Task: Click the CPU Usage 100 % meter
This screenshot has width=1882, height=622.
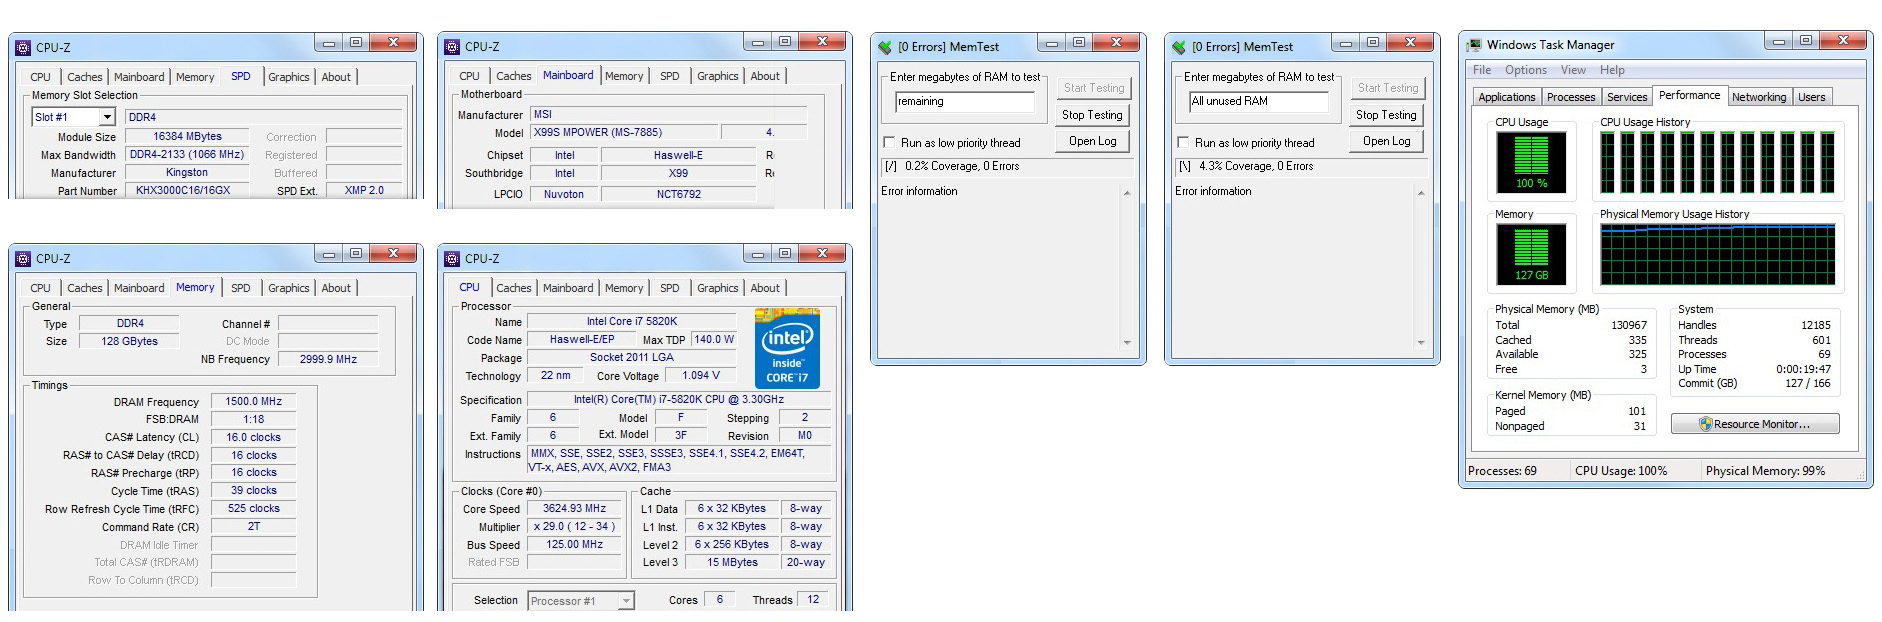Action: [x=1531, y=162]
